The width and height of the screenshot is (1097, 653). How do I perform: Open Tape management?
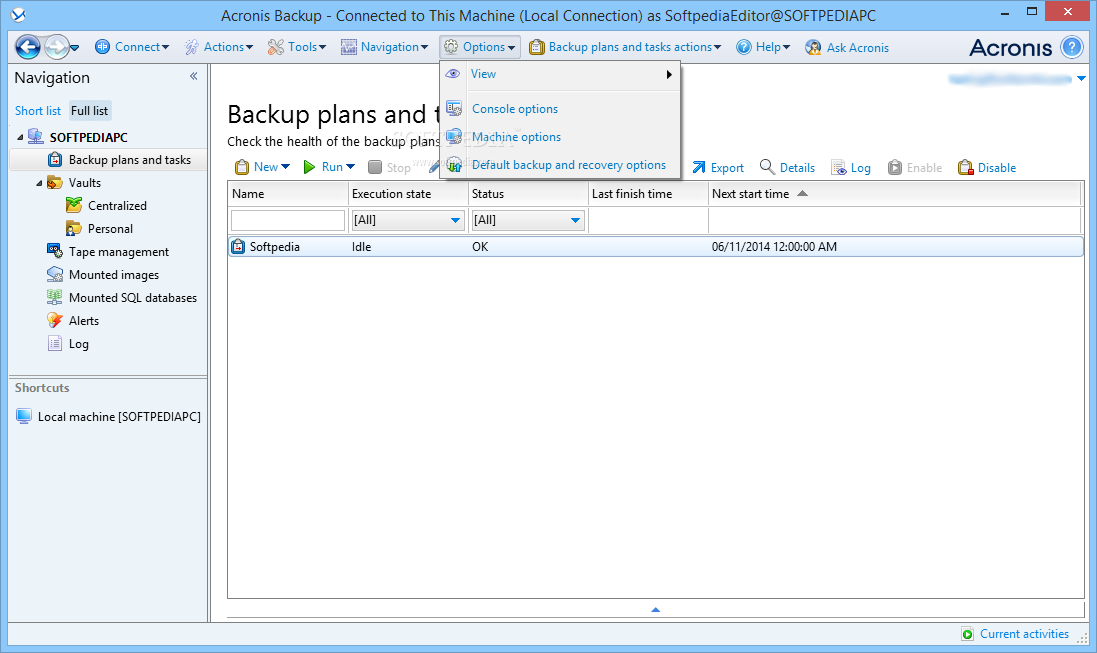tap(118, 251)
